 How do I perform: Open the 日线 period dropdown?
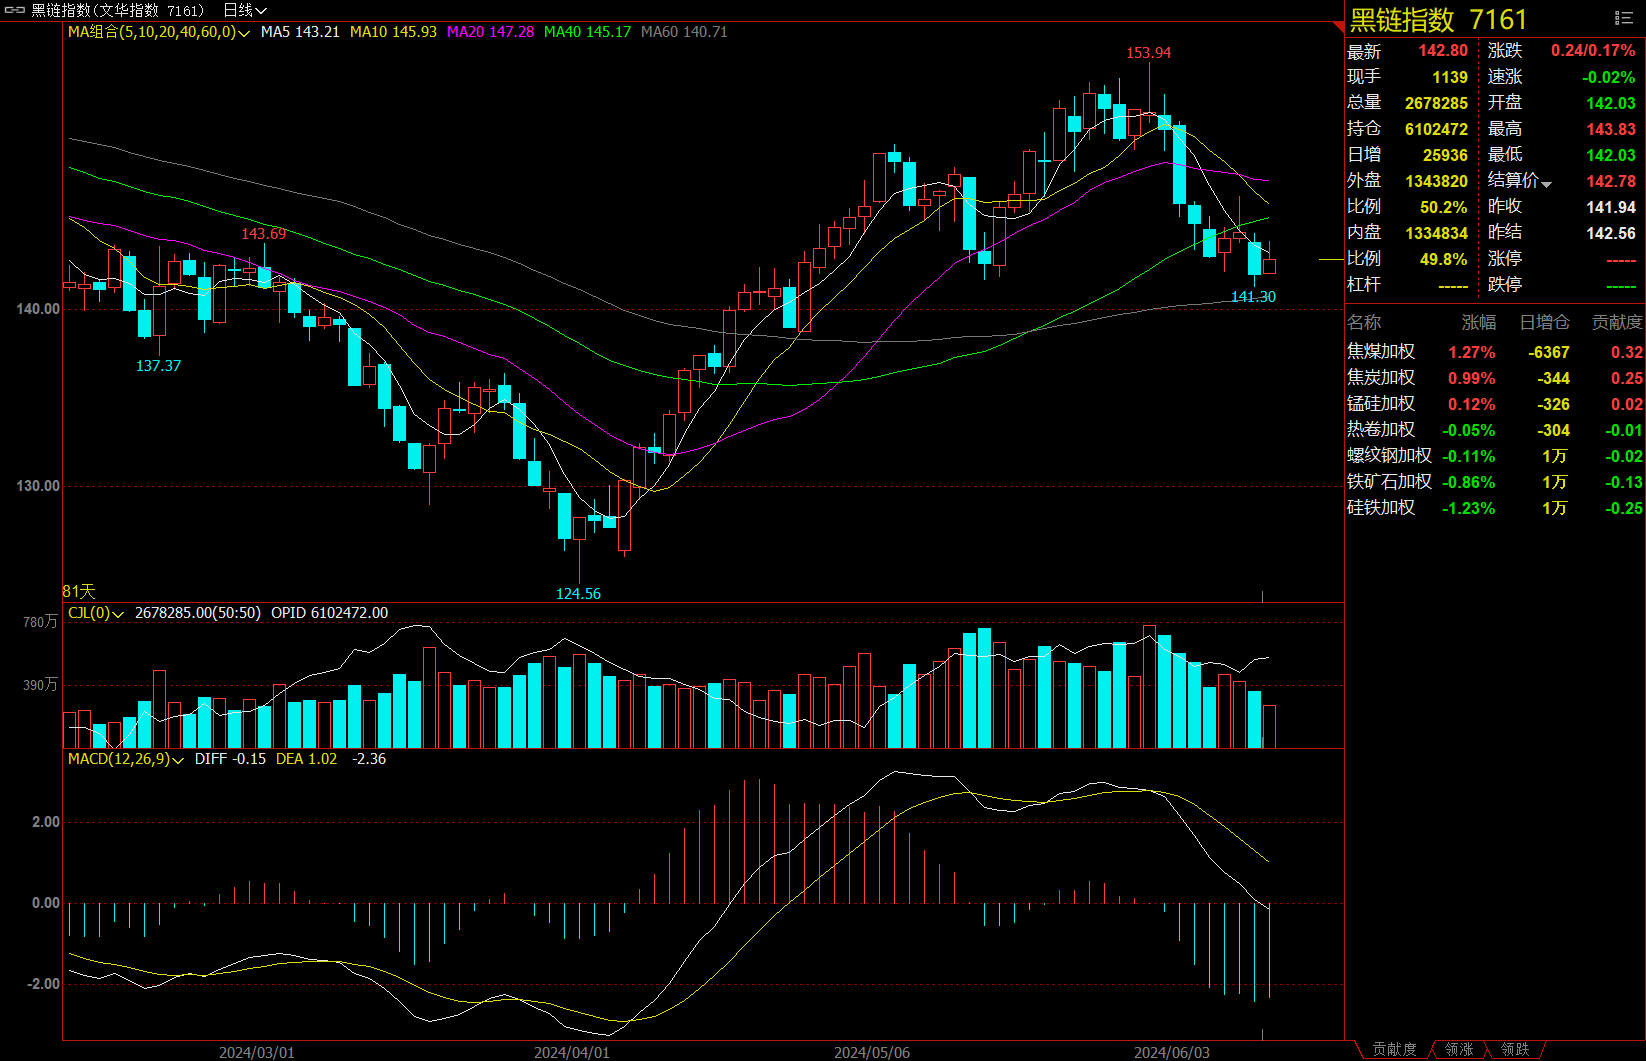pos(244,10)
